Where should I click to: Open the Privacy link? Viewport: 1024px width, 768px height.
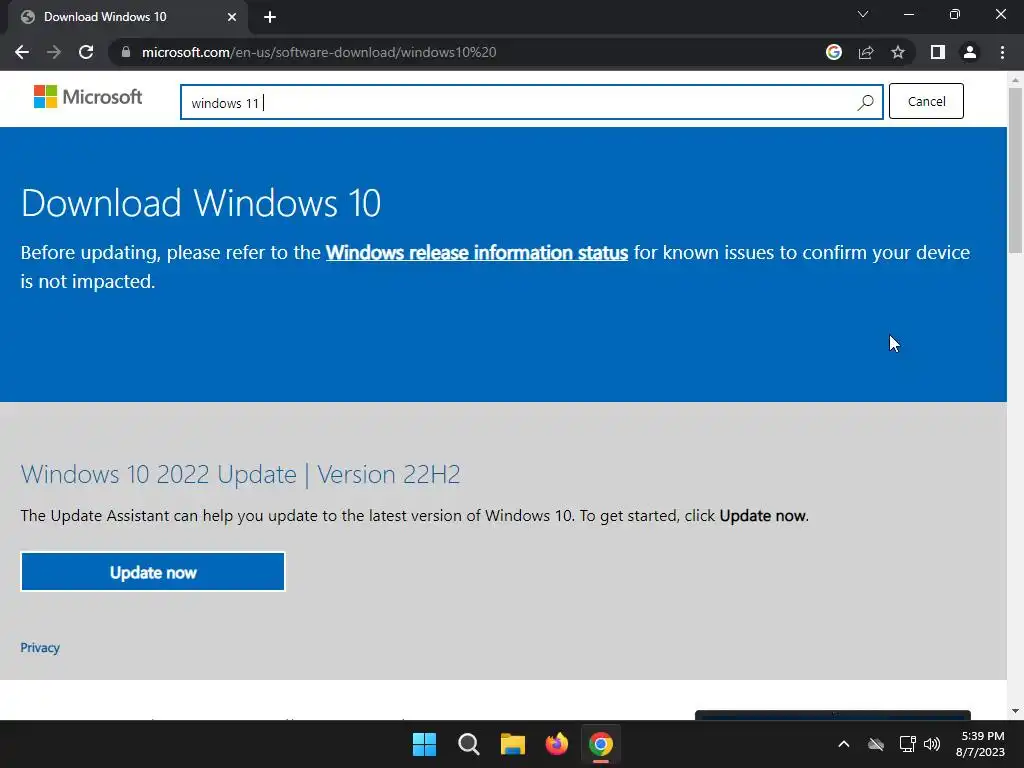(40, 648)
